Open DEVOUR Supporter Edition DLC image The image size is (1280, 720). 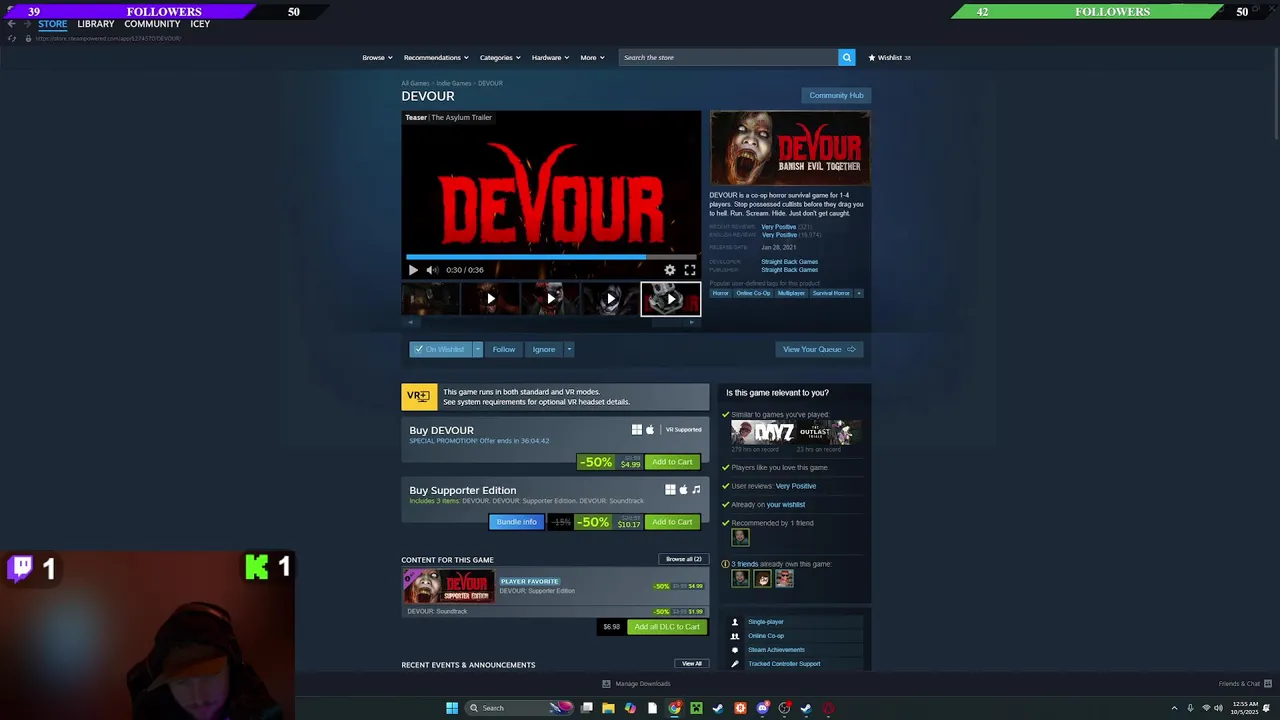click(449, 586)
